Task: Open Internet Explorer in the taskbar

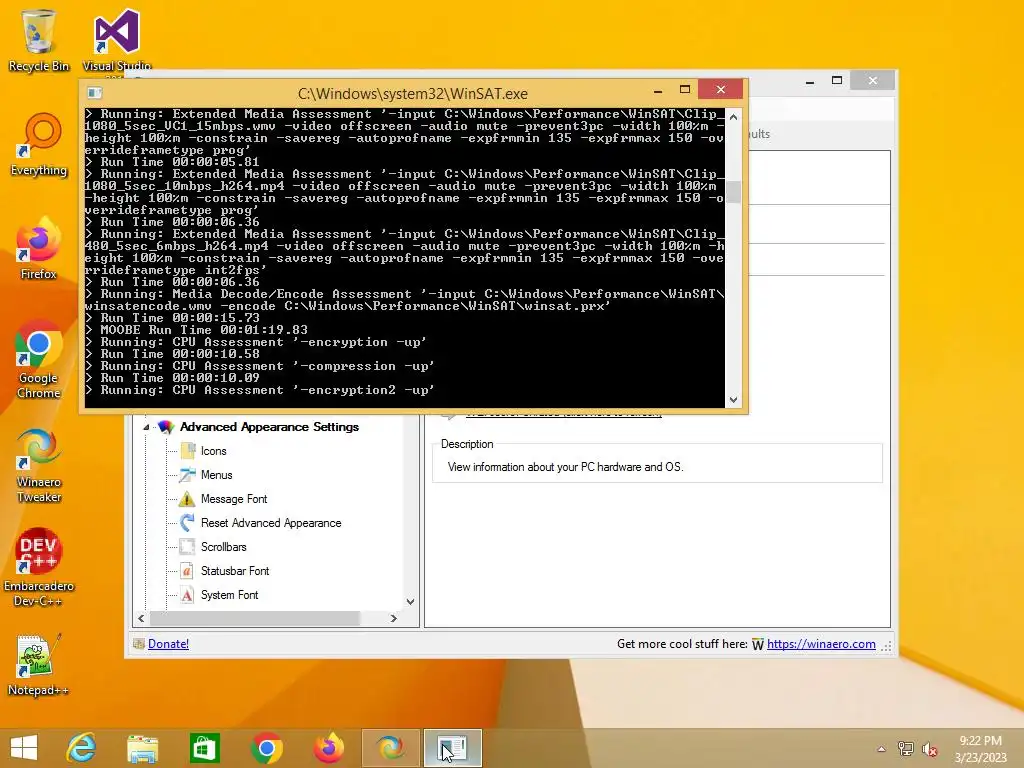Action: tap(82, 748)
